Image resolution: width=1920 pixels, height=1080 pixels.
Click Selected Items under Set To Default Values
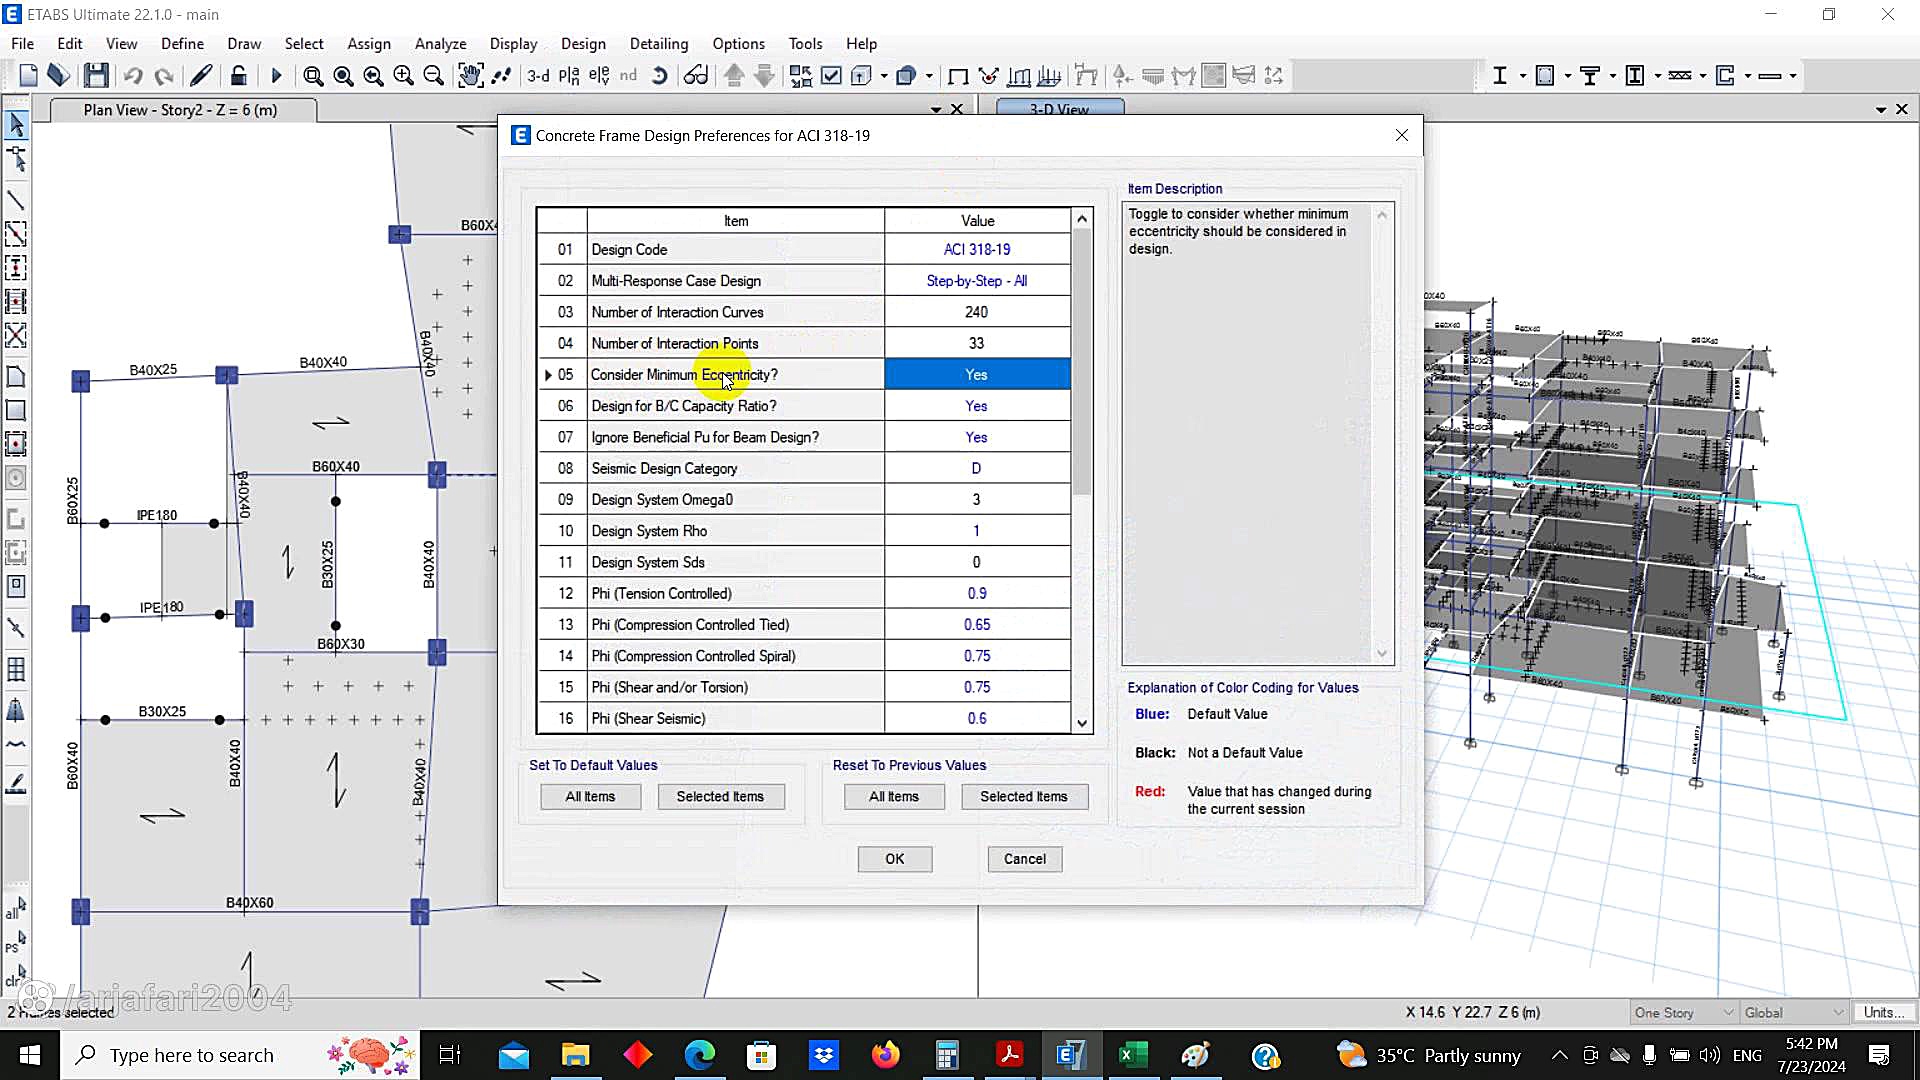tap(721, 797)
